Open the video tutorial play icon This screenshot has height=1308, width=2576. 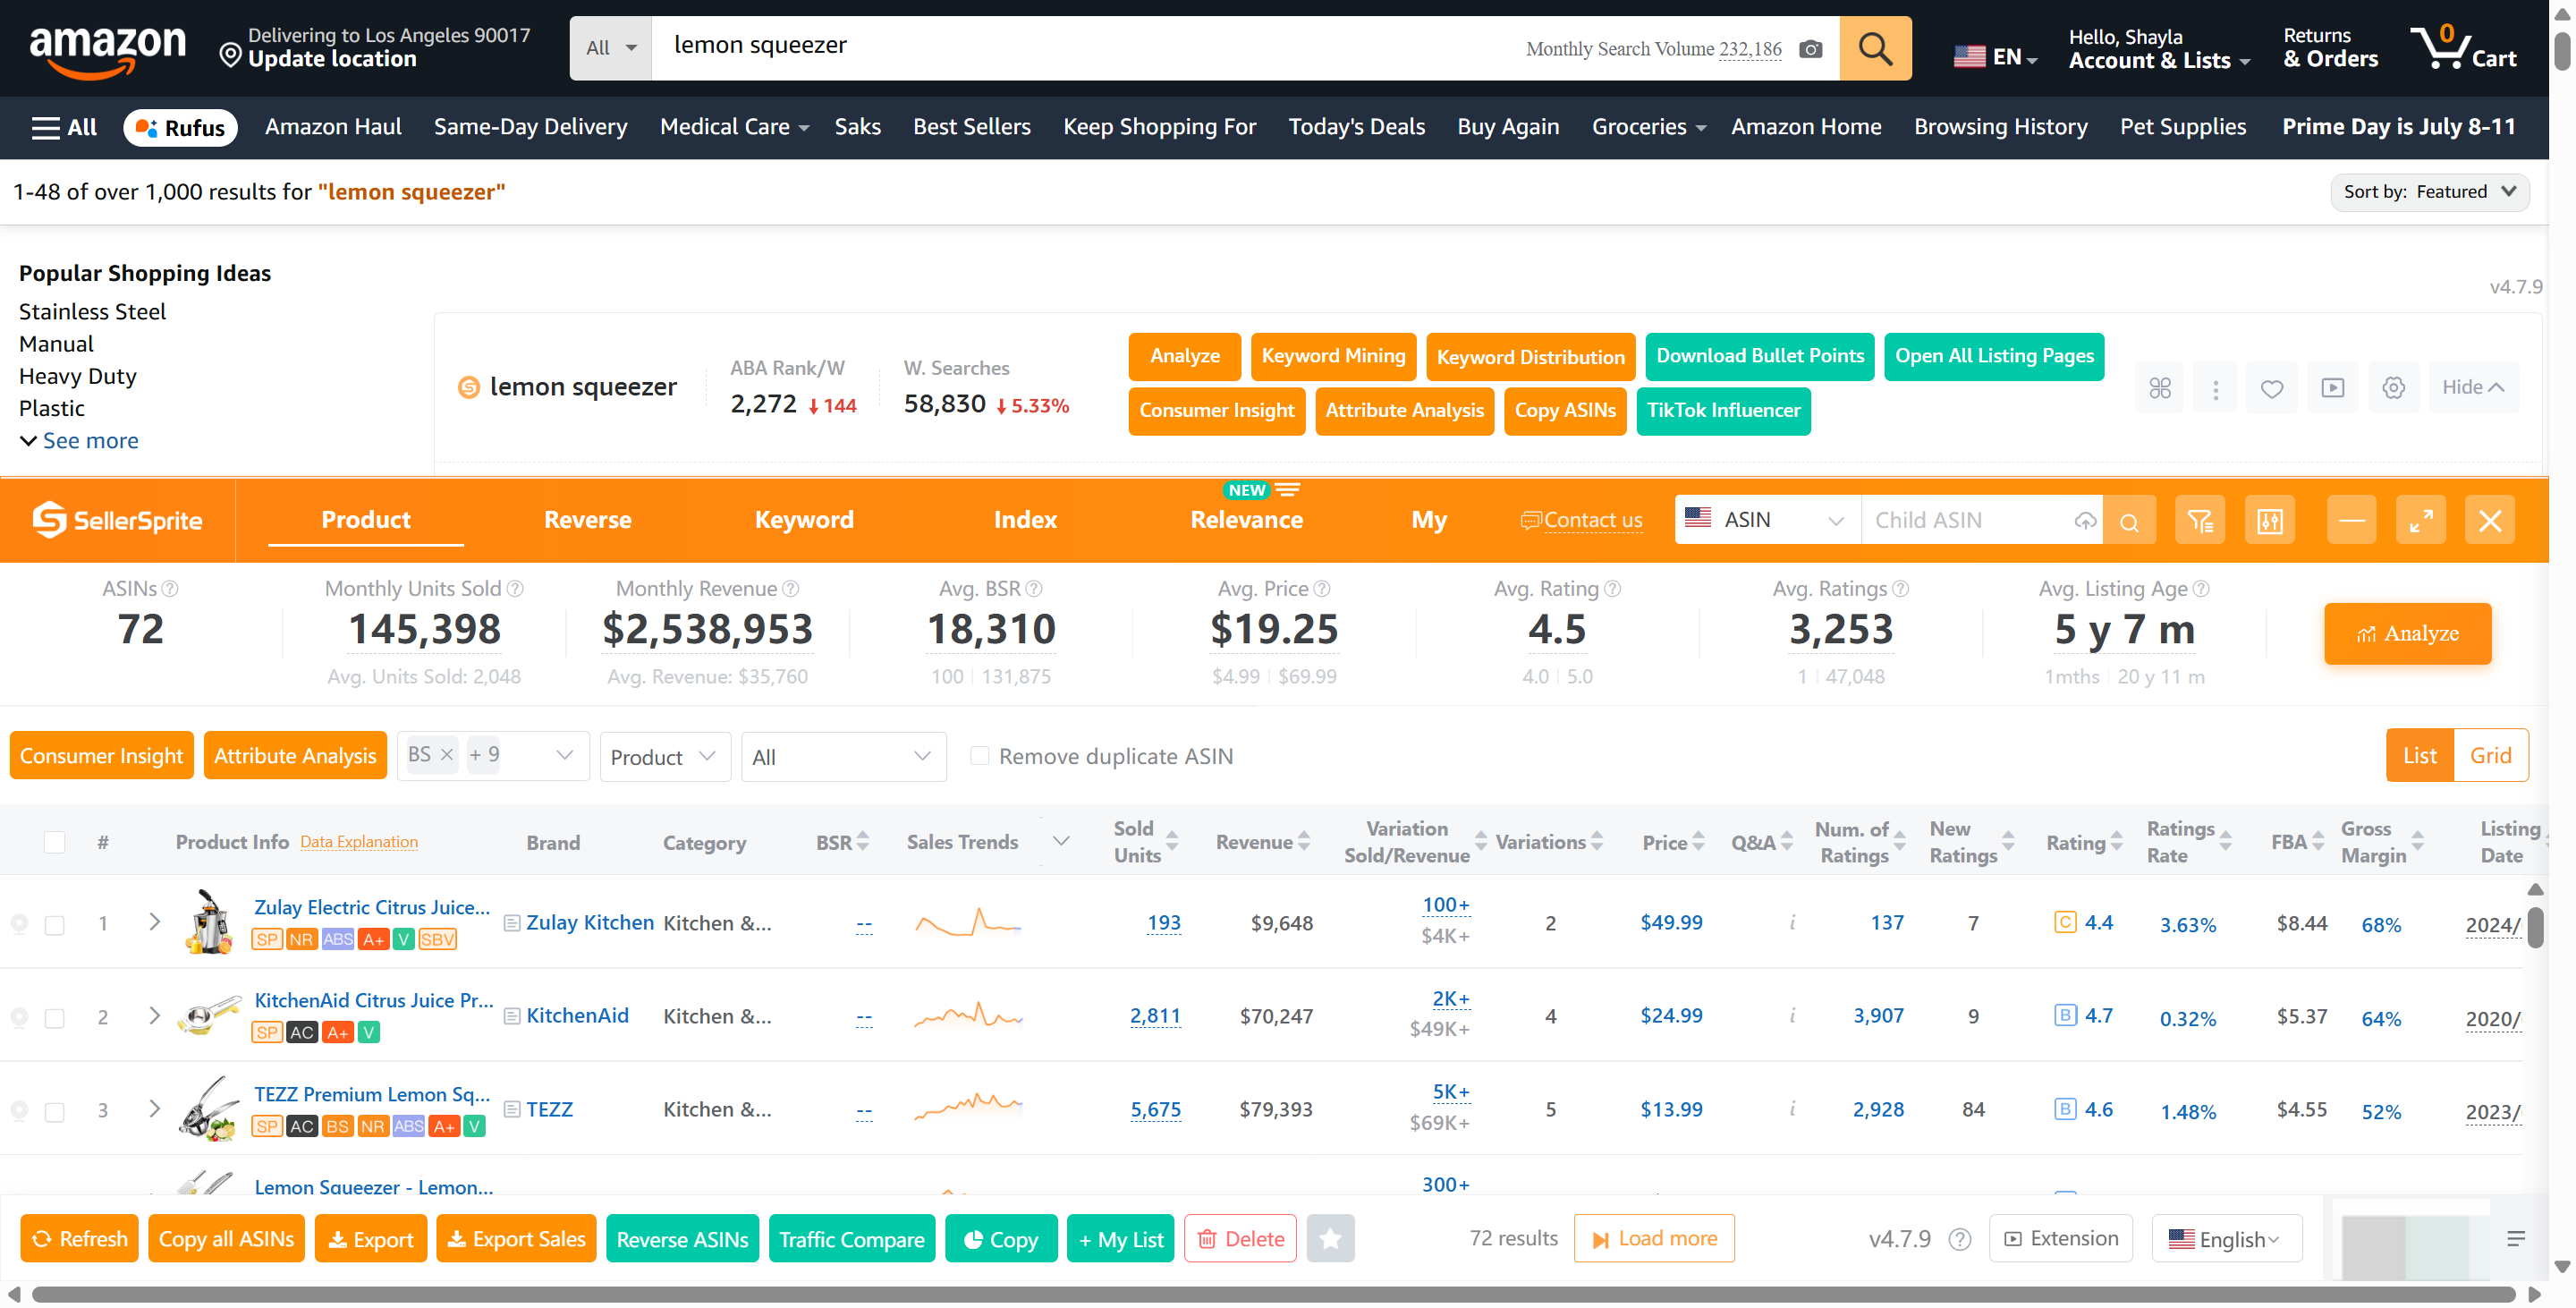click(x=2332, y=388)
